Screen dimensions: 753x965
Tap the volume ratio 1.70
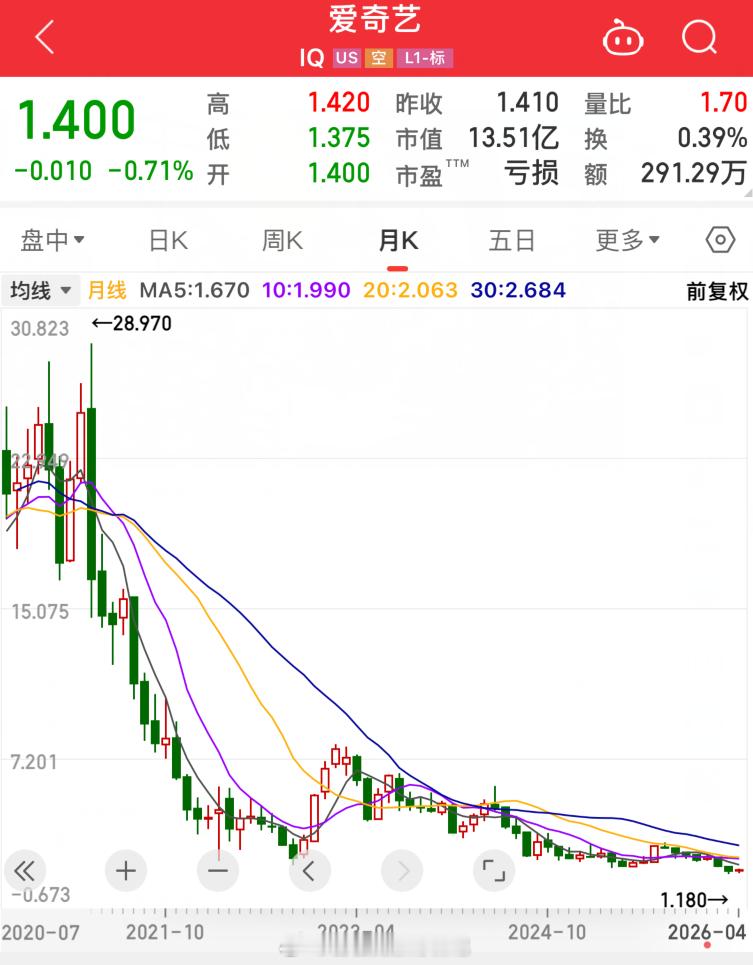pyautogui.click(x=724, y=103)
